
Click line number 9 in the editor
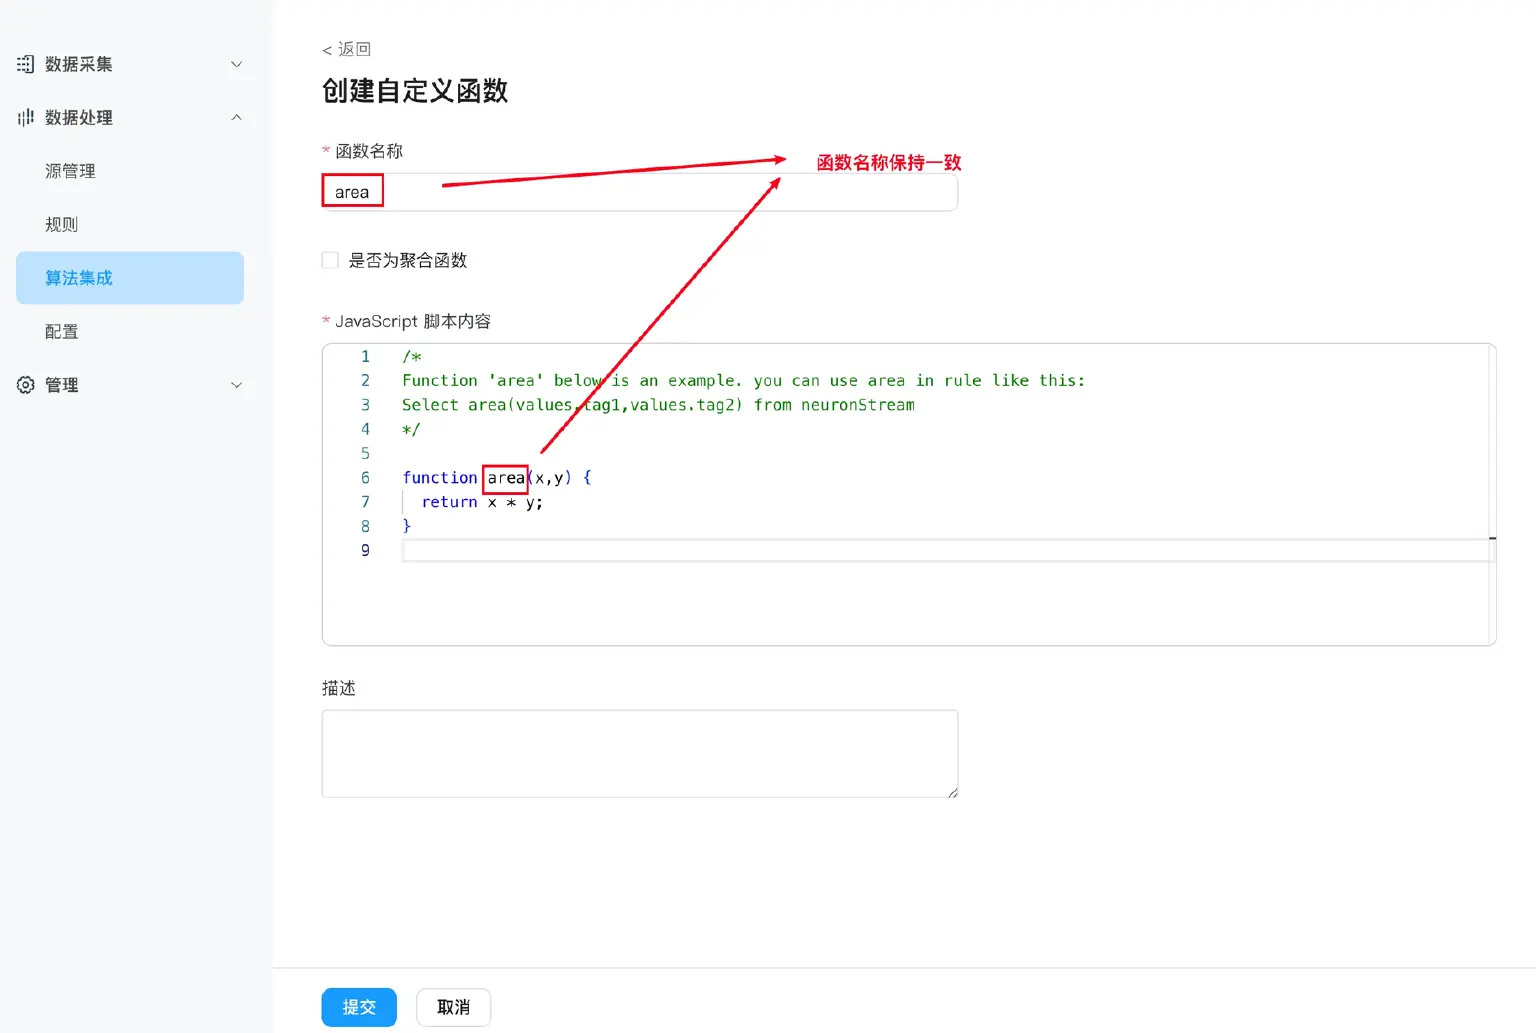pos(365,550)
